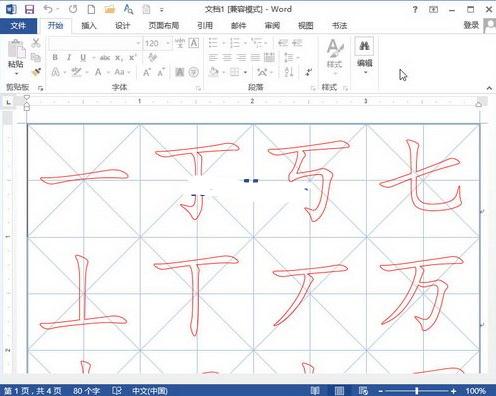Screen dimensions: 496x396
Task: Open the font size 120 dropdown
Action: point(168,43)
